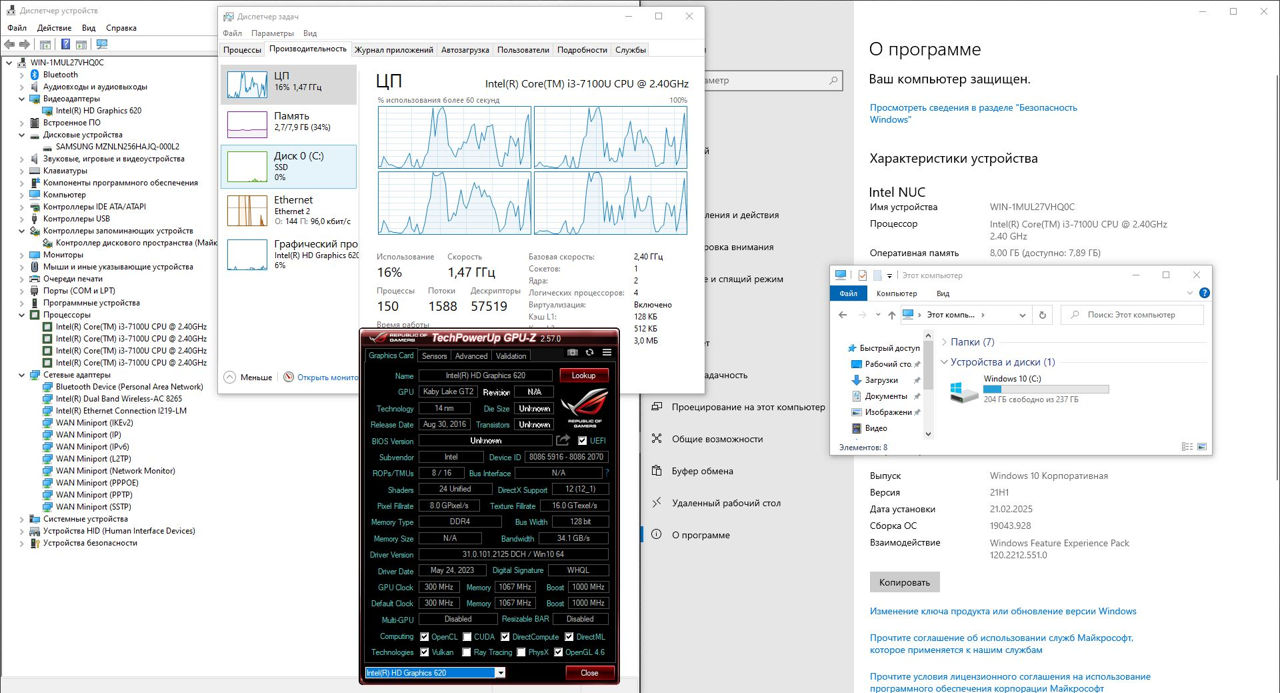Click the Settings clipboard (Буфер обмена) icon
1280x693 pixels.
[656, 471]
